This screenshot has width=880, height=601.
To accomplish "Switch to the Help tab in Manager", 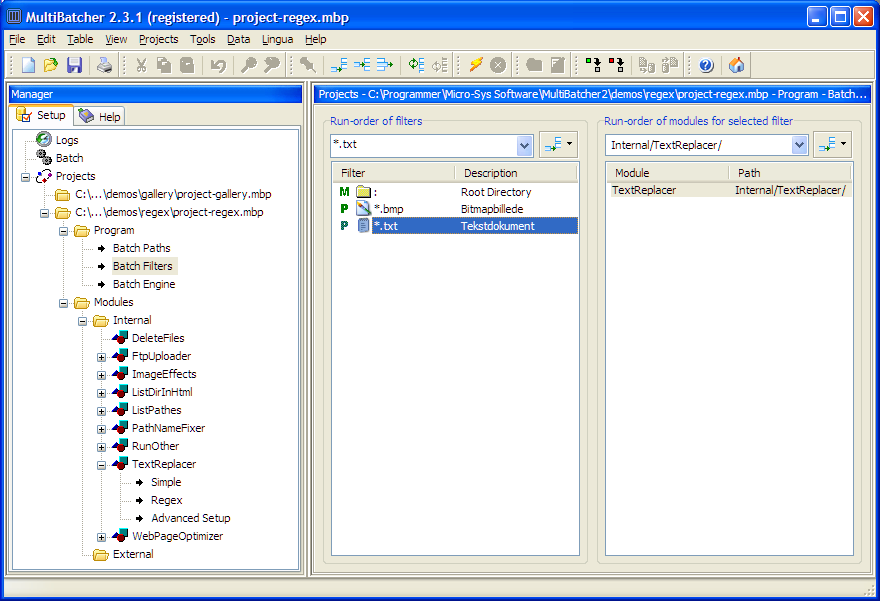I will [x=99, y=116].
